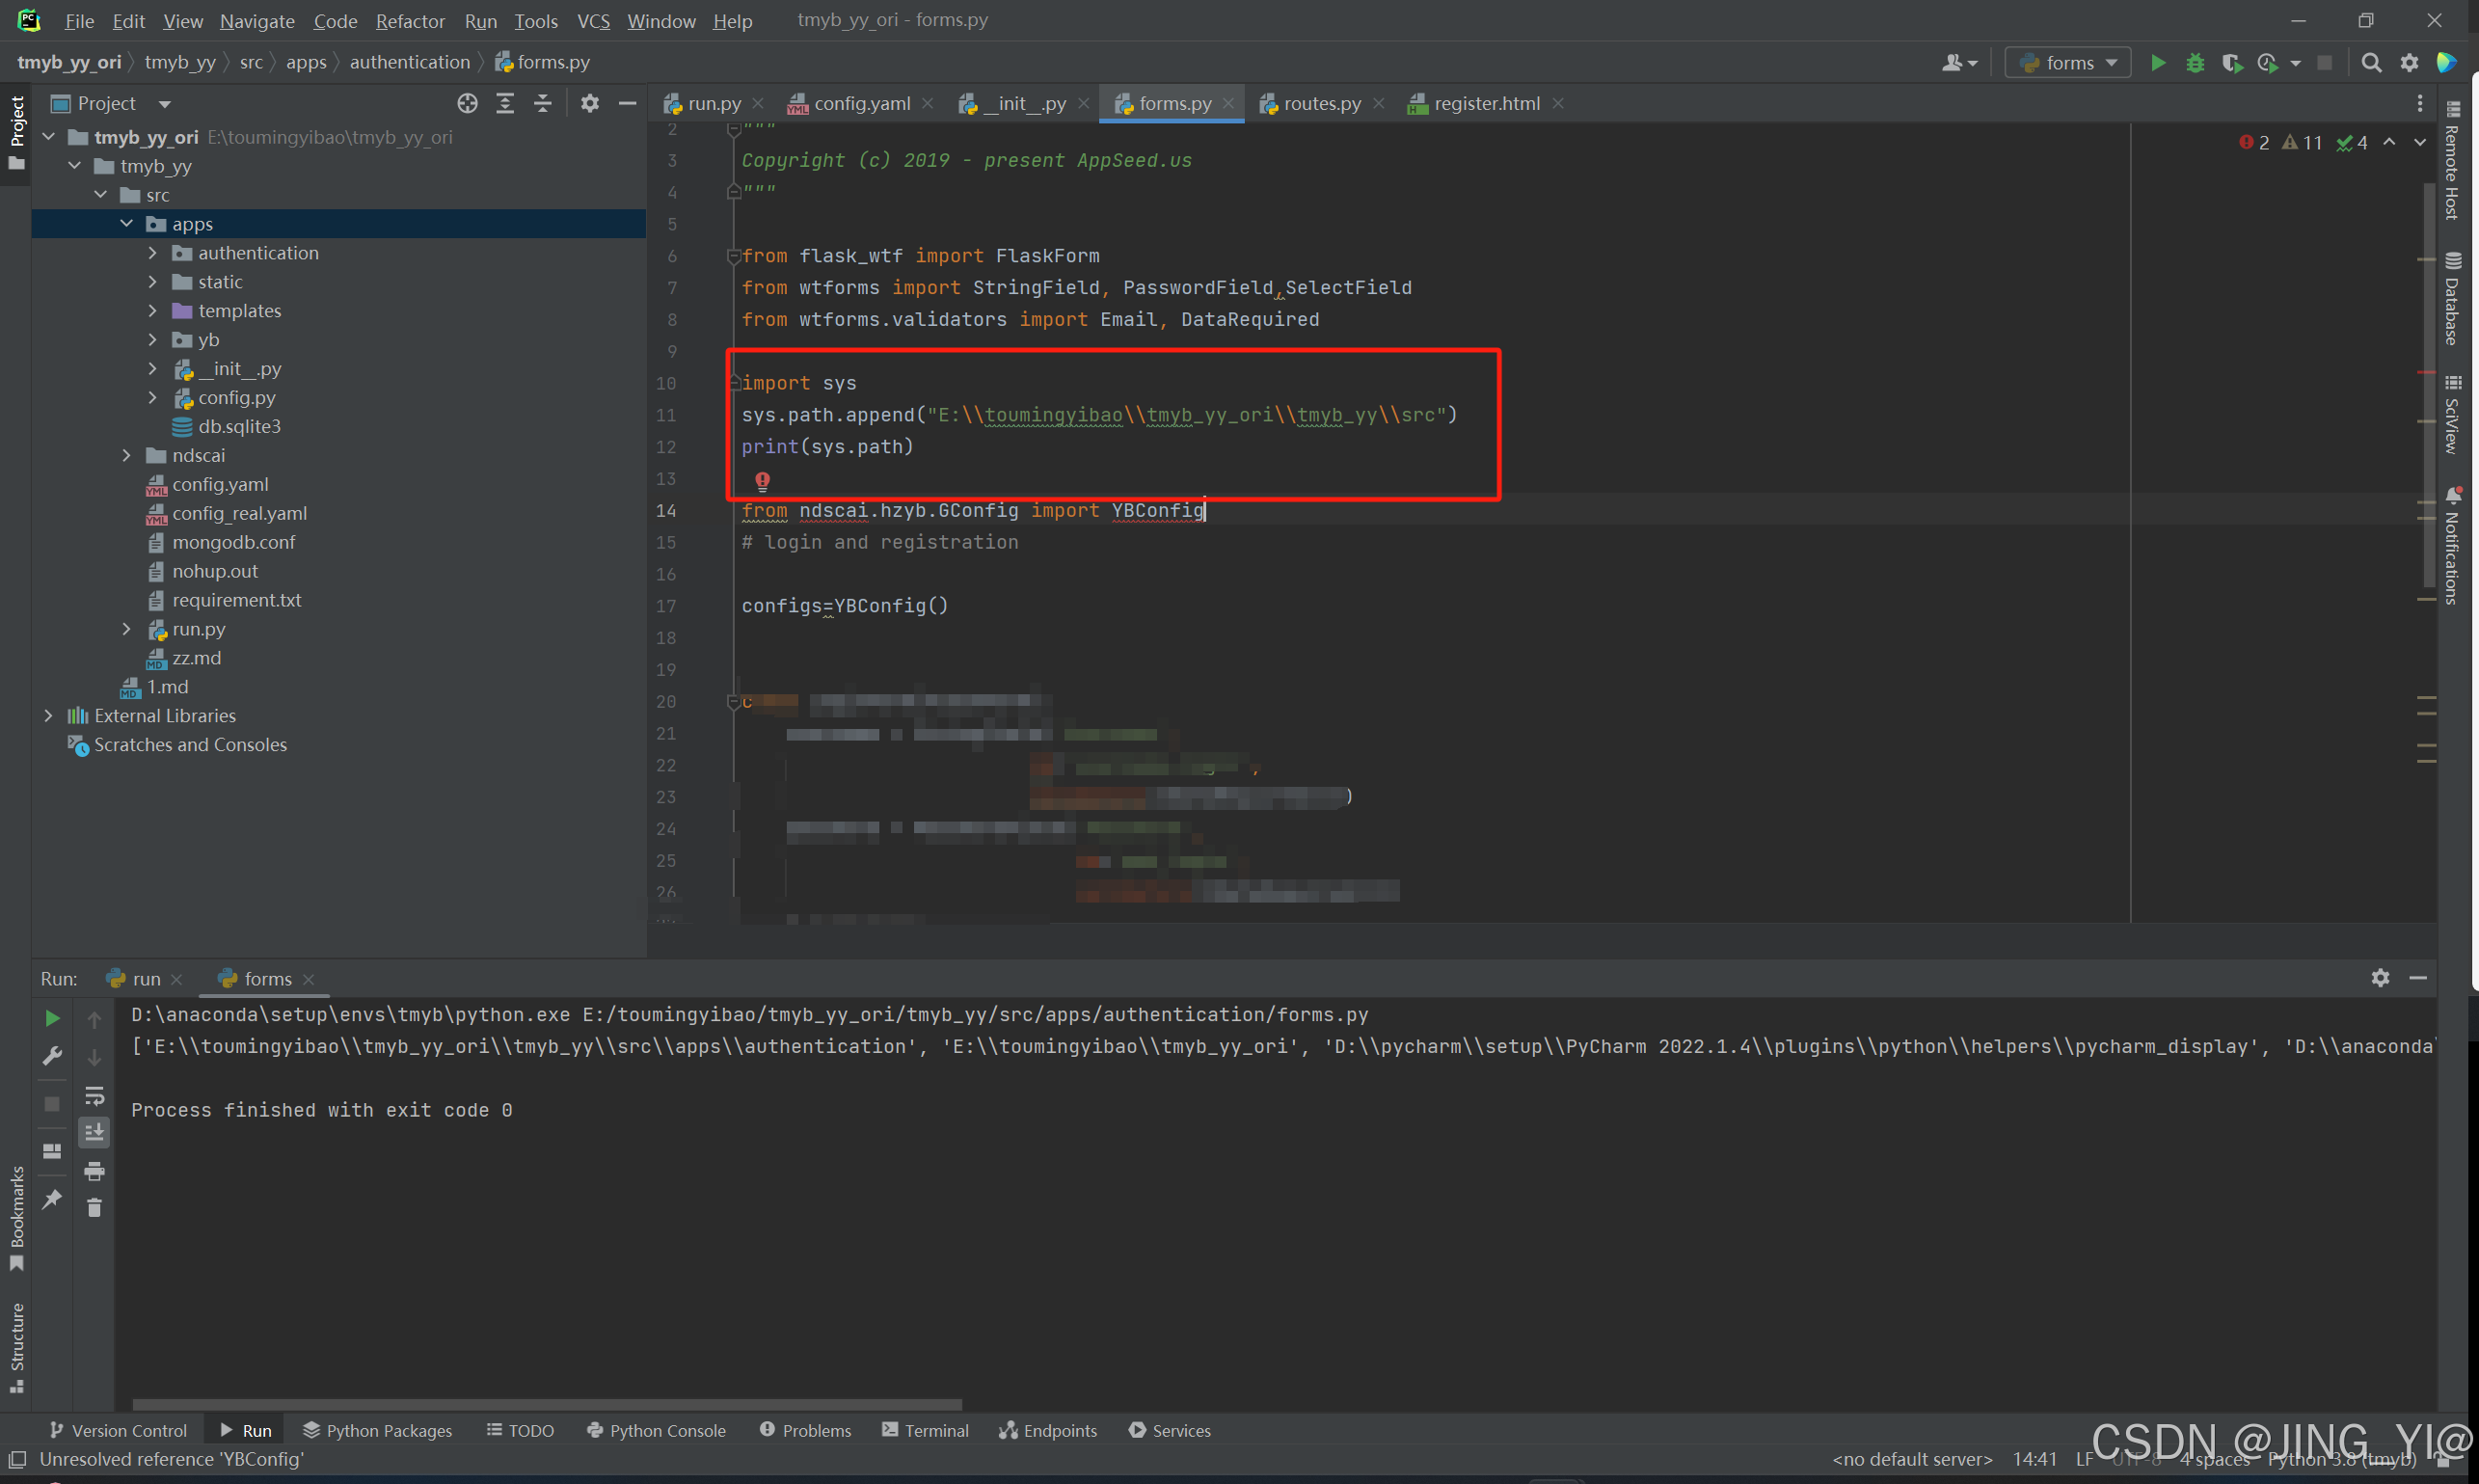Image resolution: width=2479 pixels, height=1484 pixels.
Task: Collapse all in Project panel
Action: coord(542,103)
